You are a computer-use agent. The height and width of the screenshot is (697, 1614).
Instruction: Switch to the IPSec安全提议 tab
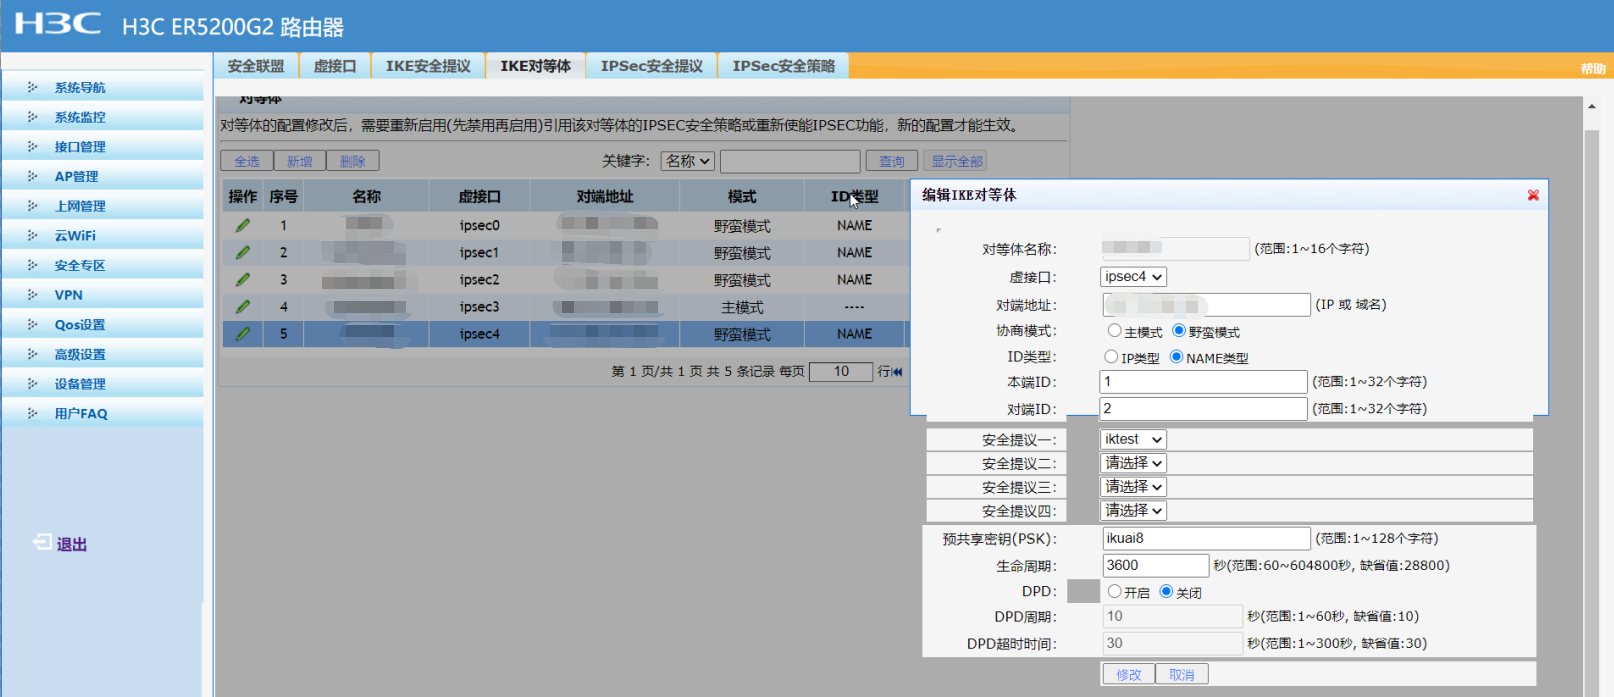[652, 66]
